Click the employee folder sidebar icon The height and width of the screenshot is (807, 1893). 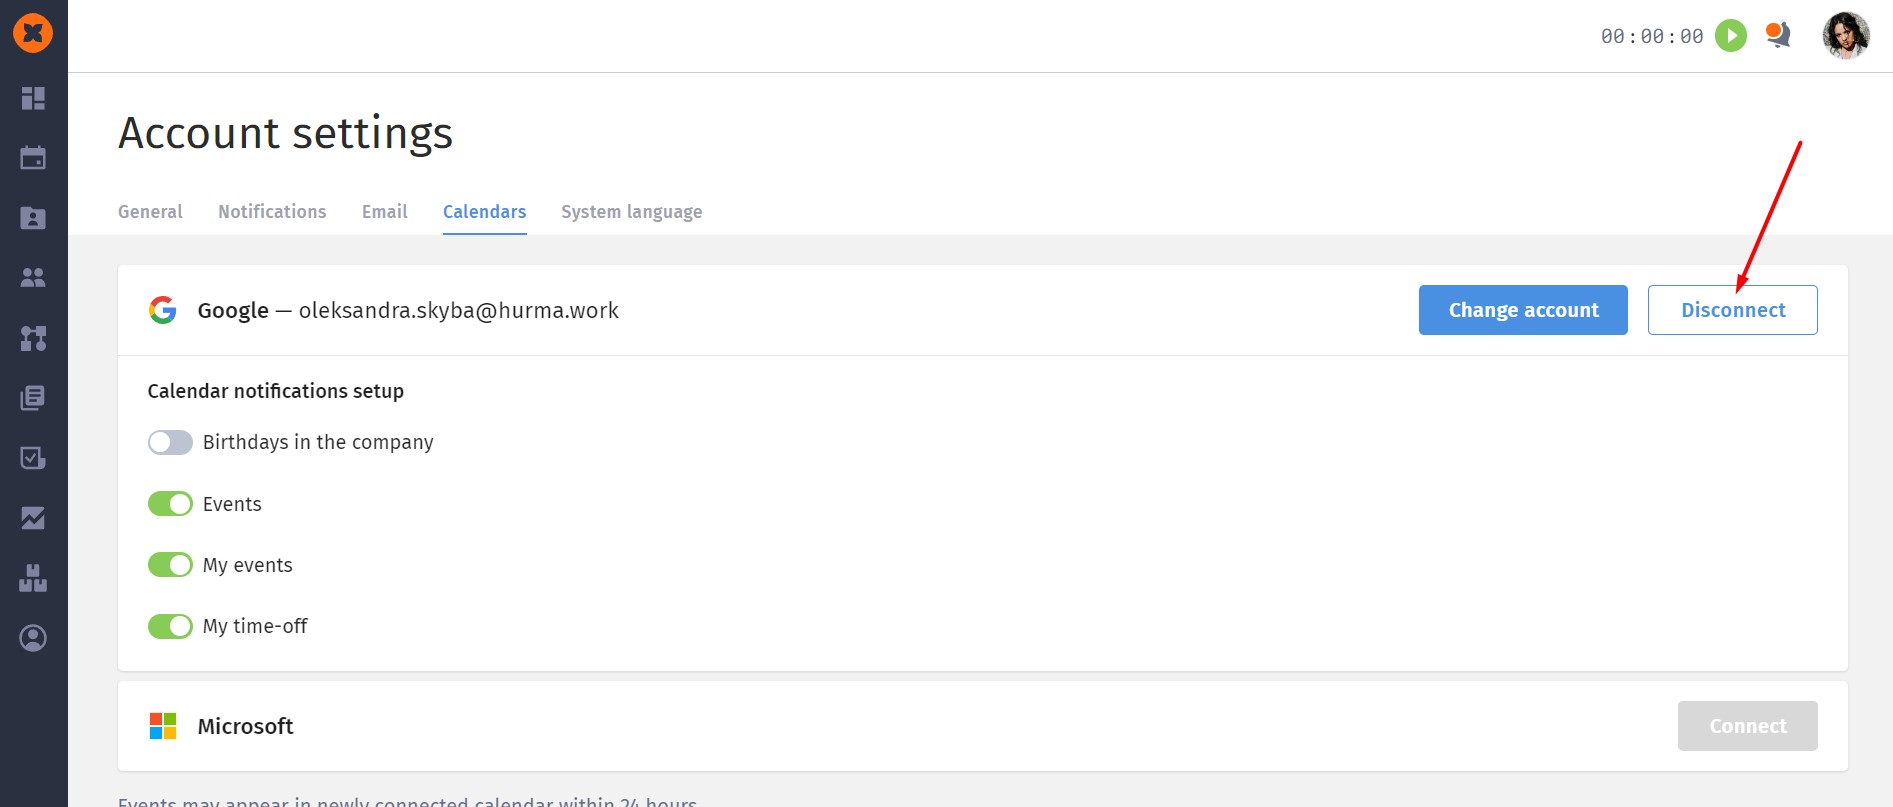click(33, 218)
